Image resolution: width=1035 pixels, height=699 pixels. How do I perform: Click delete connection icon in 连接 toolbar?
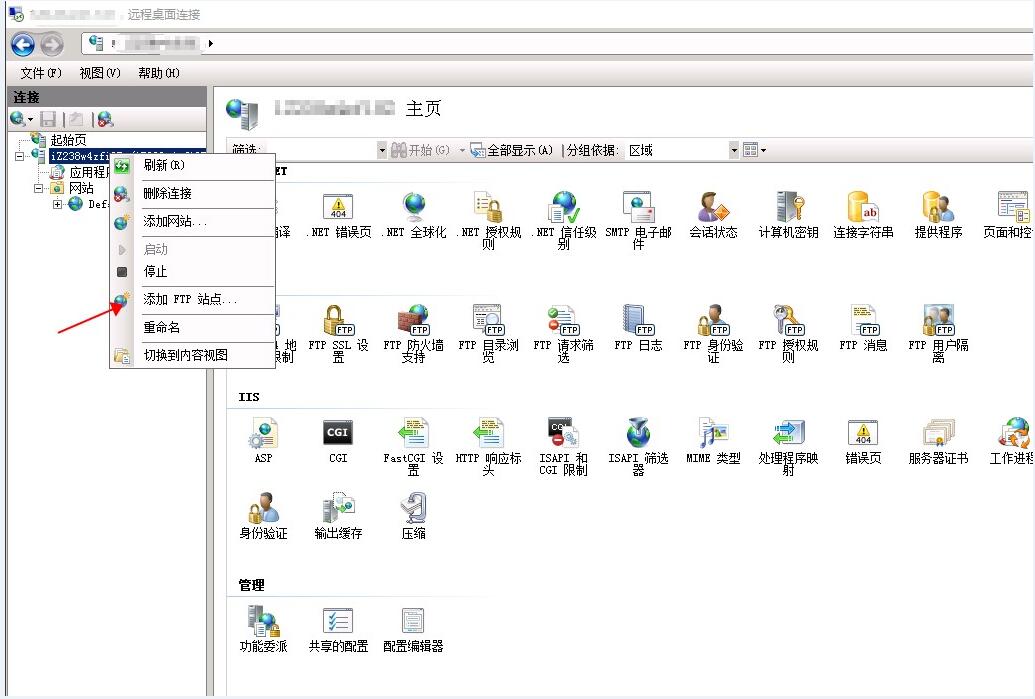(x=105, y=119)
